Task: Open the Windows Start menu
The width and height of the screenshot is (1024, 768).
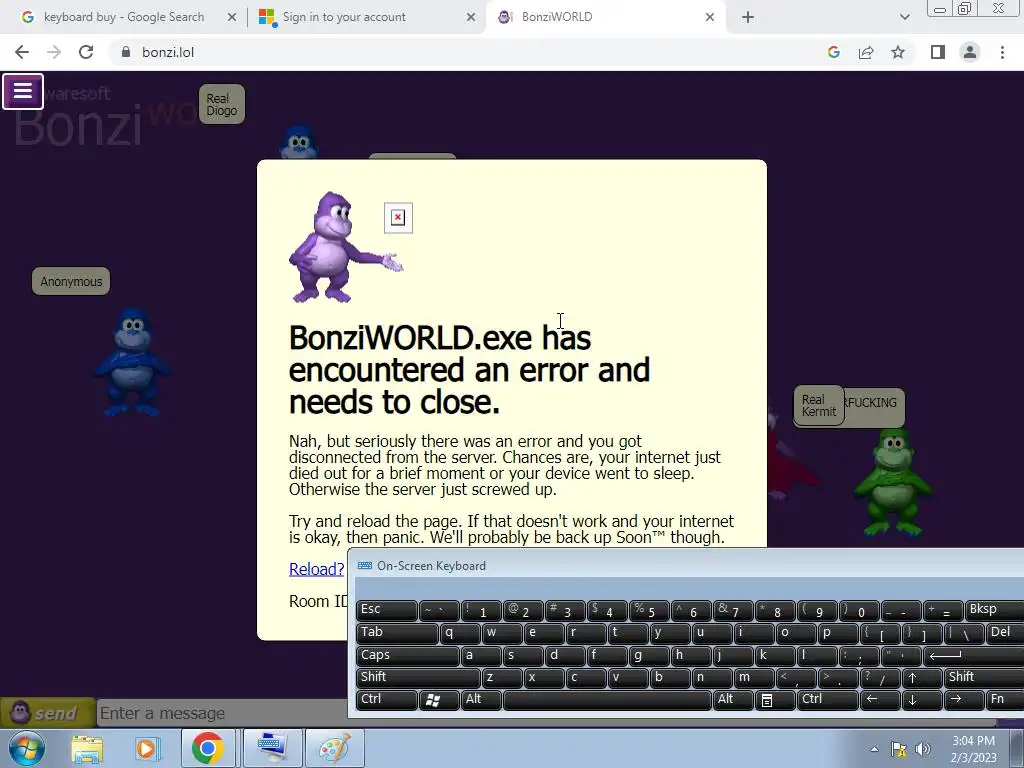Action: 26,748
